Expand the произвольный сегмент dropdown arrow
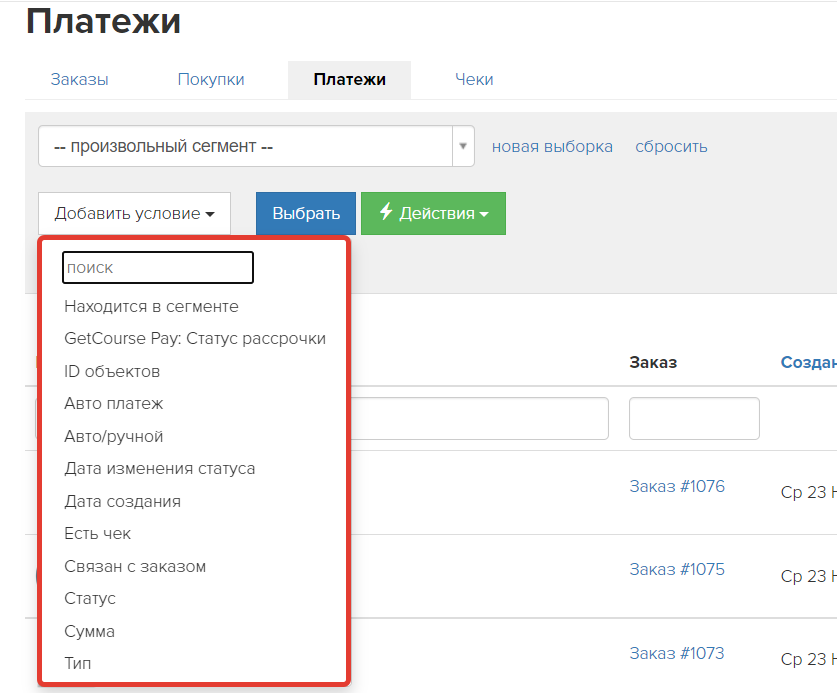Image resolution: width=837 pixels, height=693 pixels. (x=463, y=146)
